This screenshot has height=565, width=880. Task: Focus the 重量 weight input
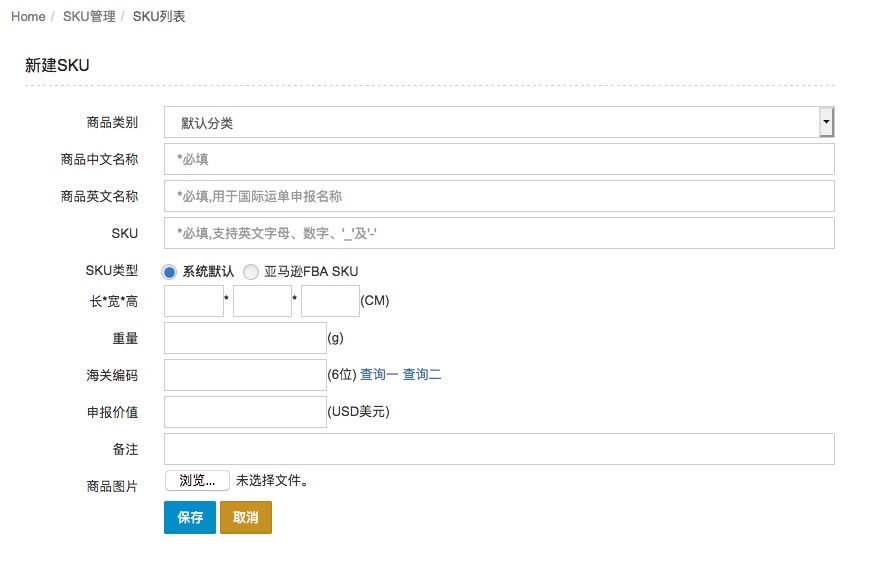pyautogui.click(x=245, y=338)
